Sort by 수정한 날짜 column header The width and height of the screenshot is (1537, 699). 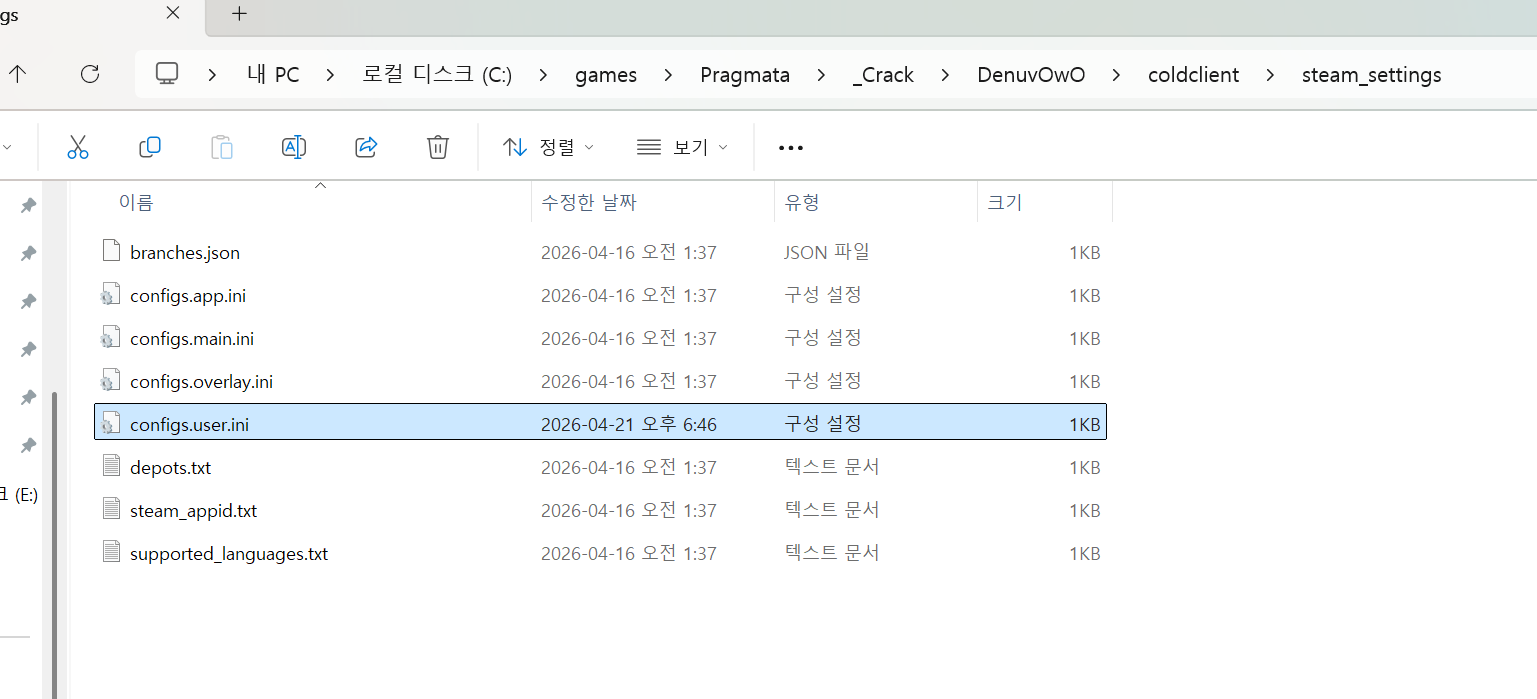[589, 203]
